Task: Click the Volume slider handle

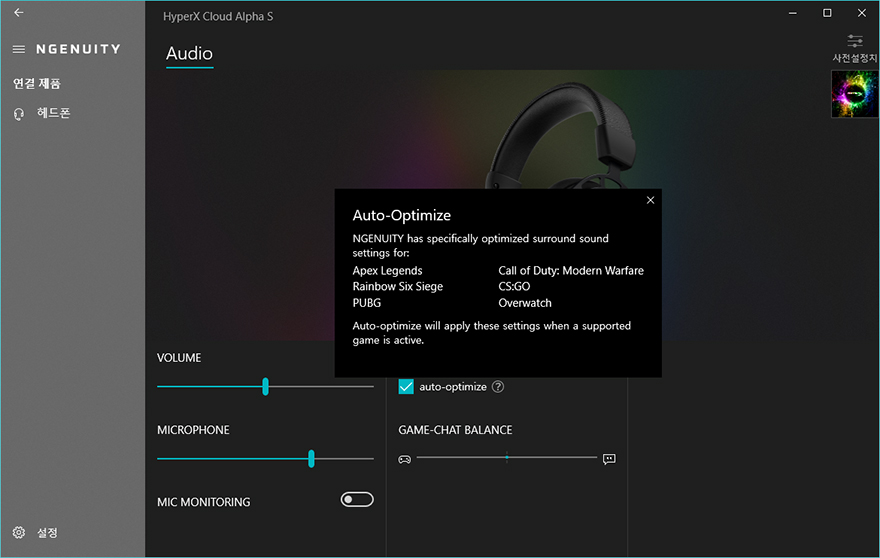Action: pos(265,386)
